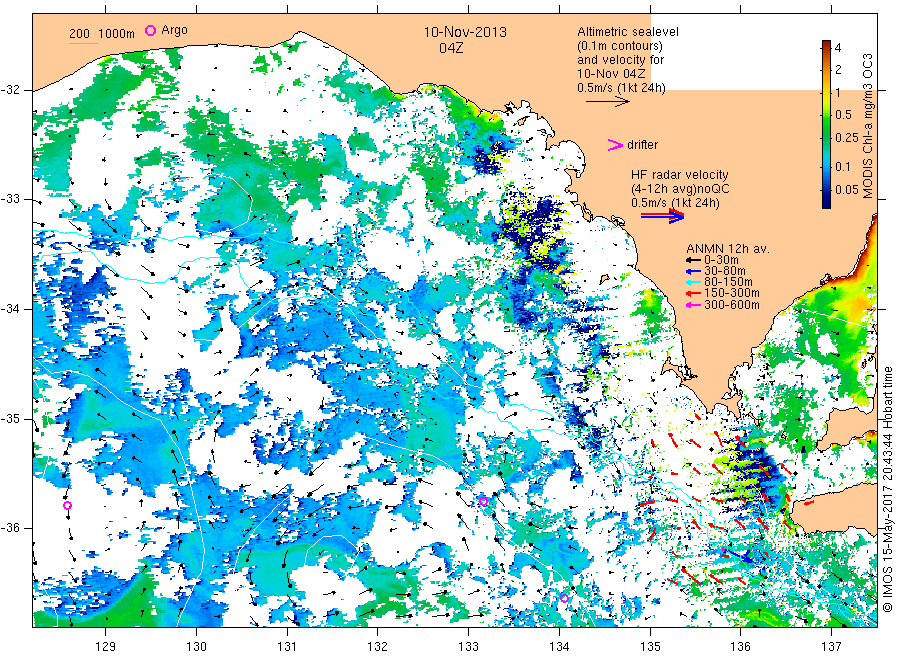Click the longitude label 136

click(x=740, y=647)
